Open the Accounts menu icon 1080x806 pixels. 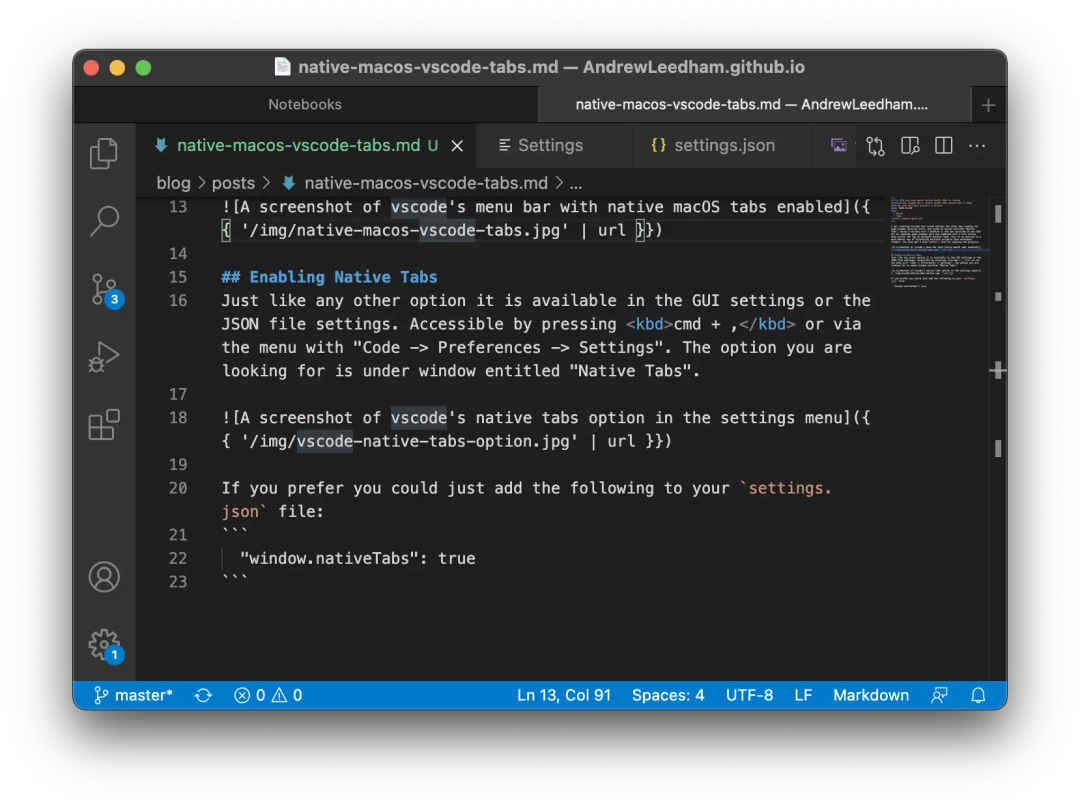(x=104, y=577)
